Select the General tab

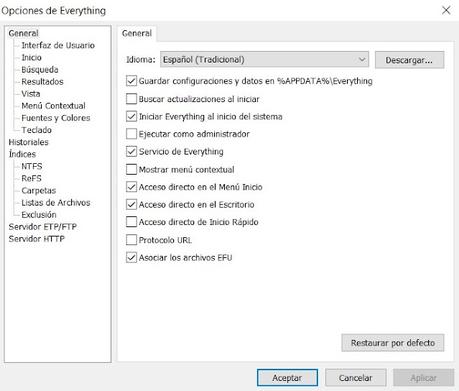point(137,33)
